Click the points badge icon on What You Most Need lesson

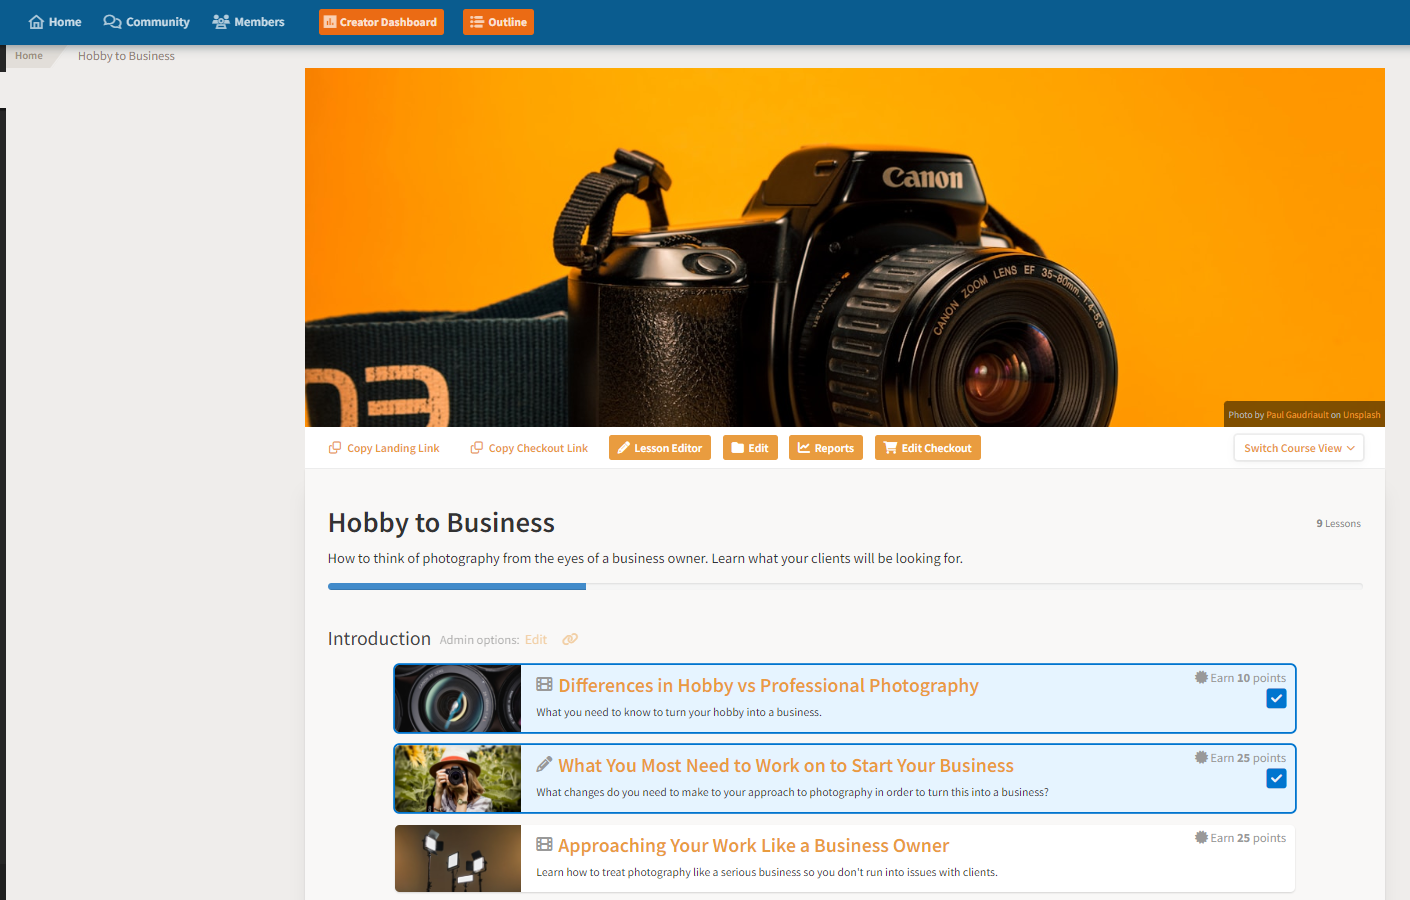(x=1201, y=757)
